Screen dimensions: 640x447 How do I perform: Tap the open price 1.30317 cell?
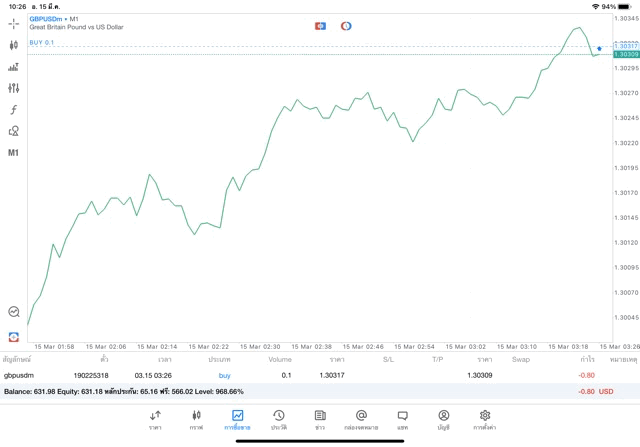[332, 375]
